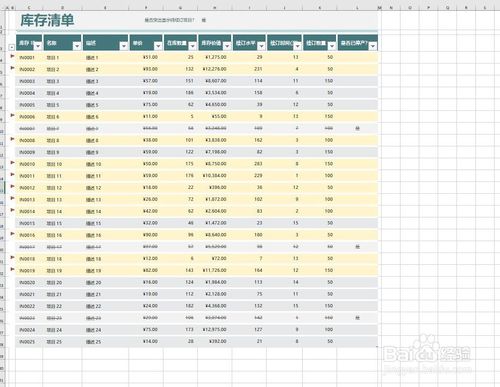
Task: Select the unit price cell ¥51.00
Action: [x=146, y=57]
